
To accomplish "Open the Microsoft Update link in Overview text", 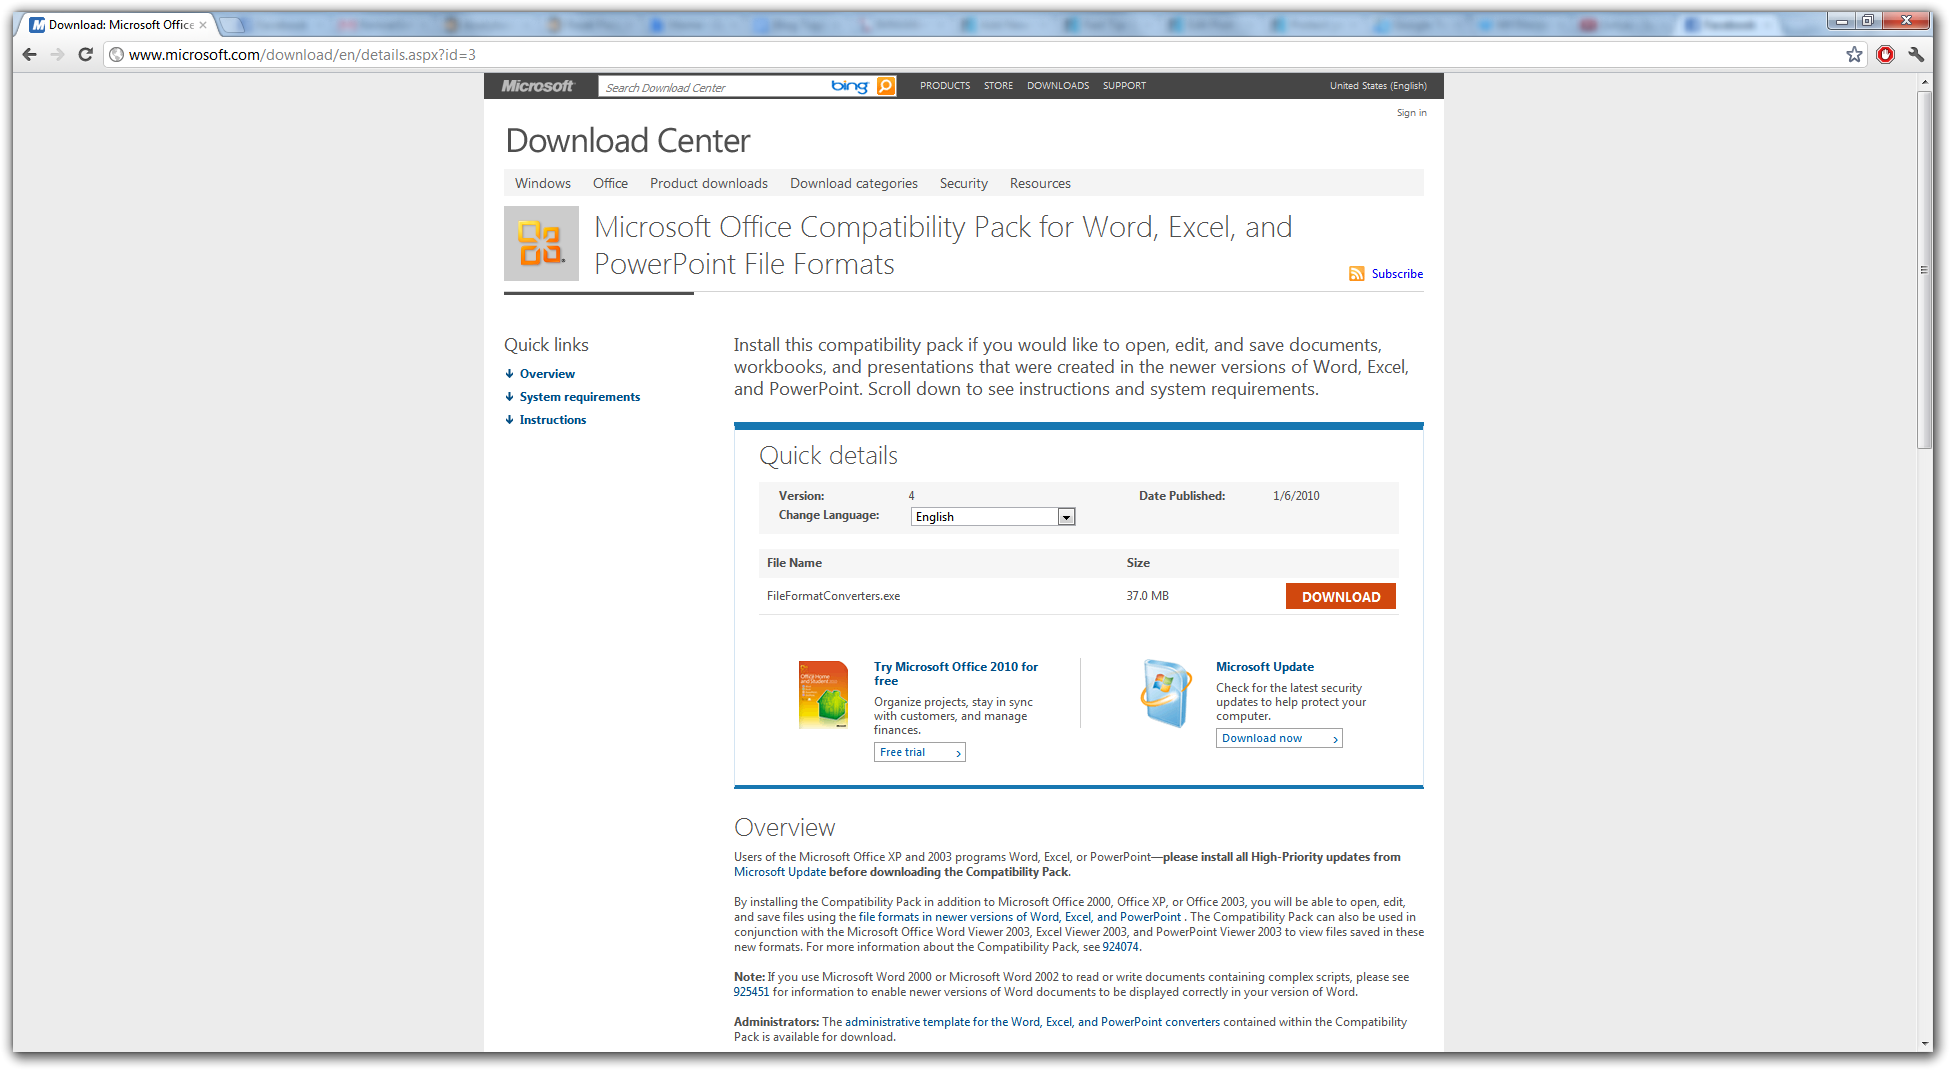I will click(780, 872).
